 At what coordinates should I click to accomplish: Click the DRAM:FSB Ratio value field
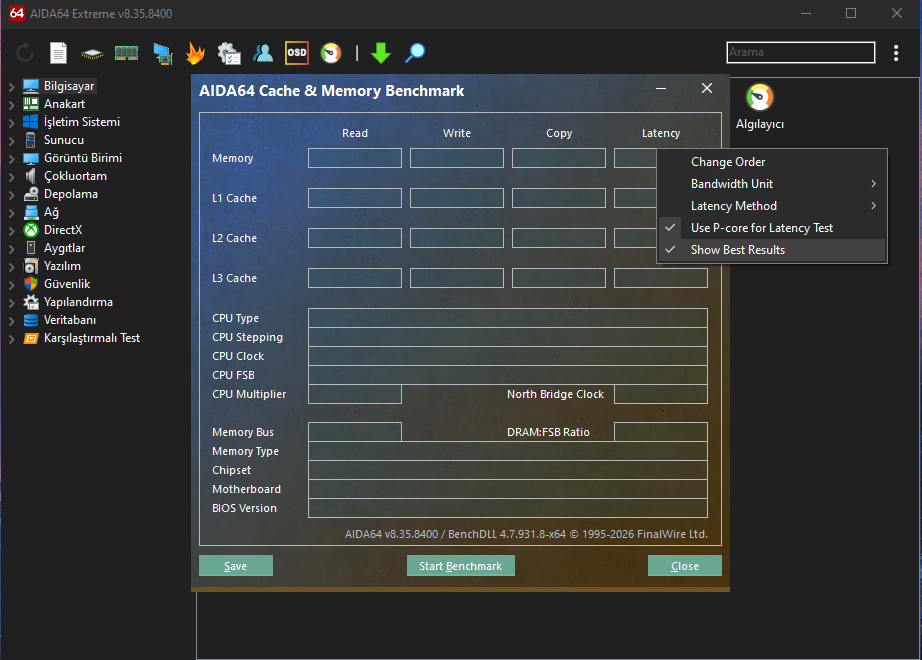(x=660, y=432)
